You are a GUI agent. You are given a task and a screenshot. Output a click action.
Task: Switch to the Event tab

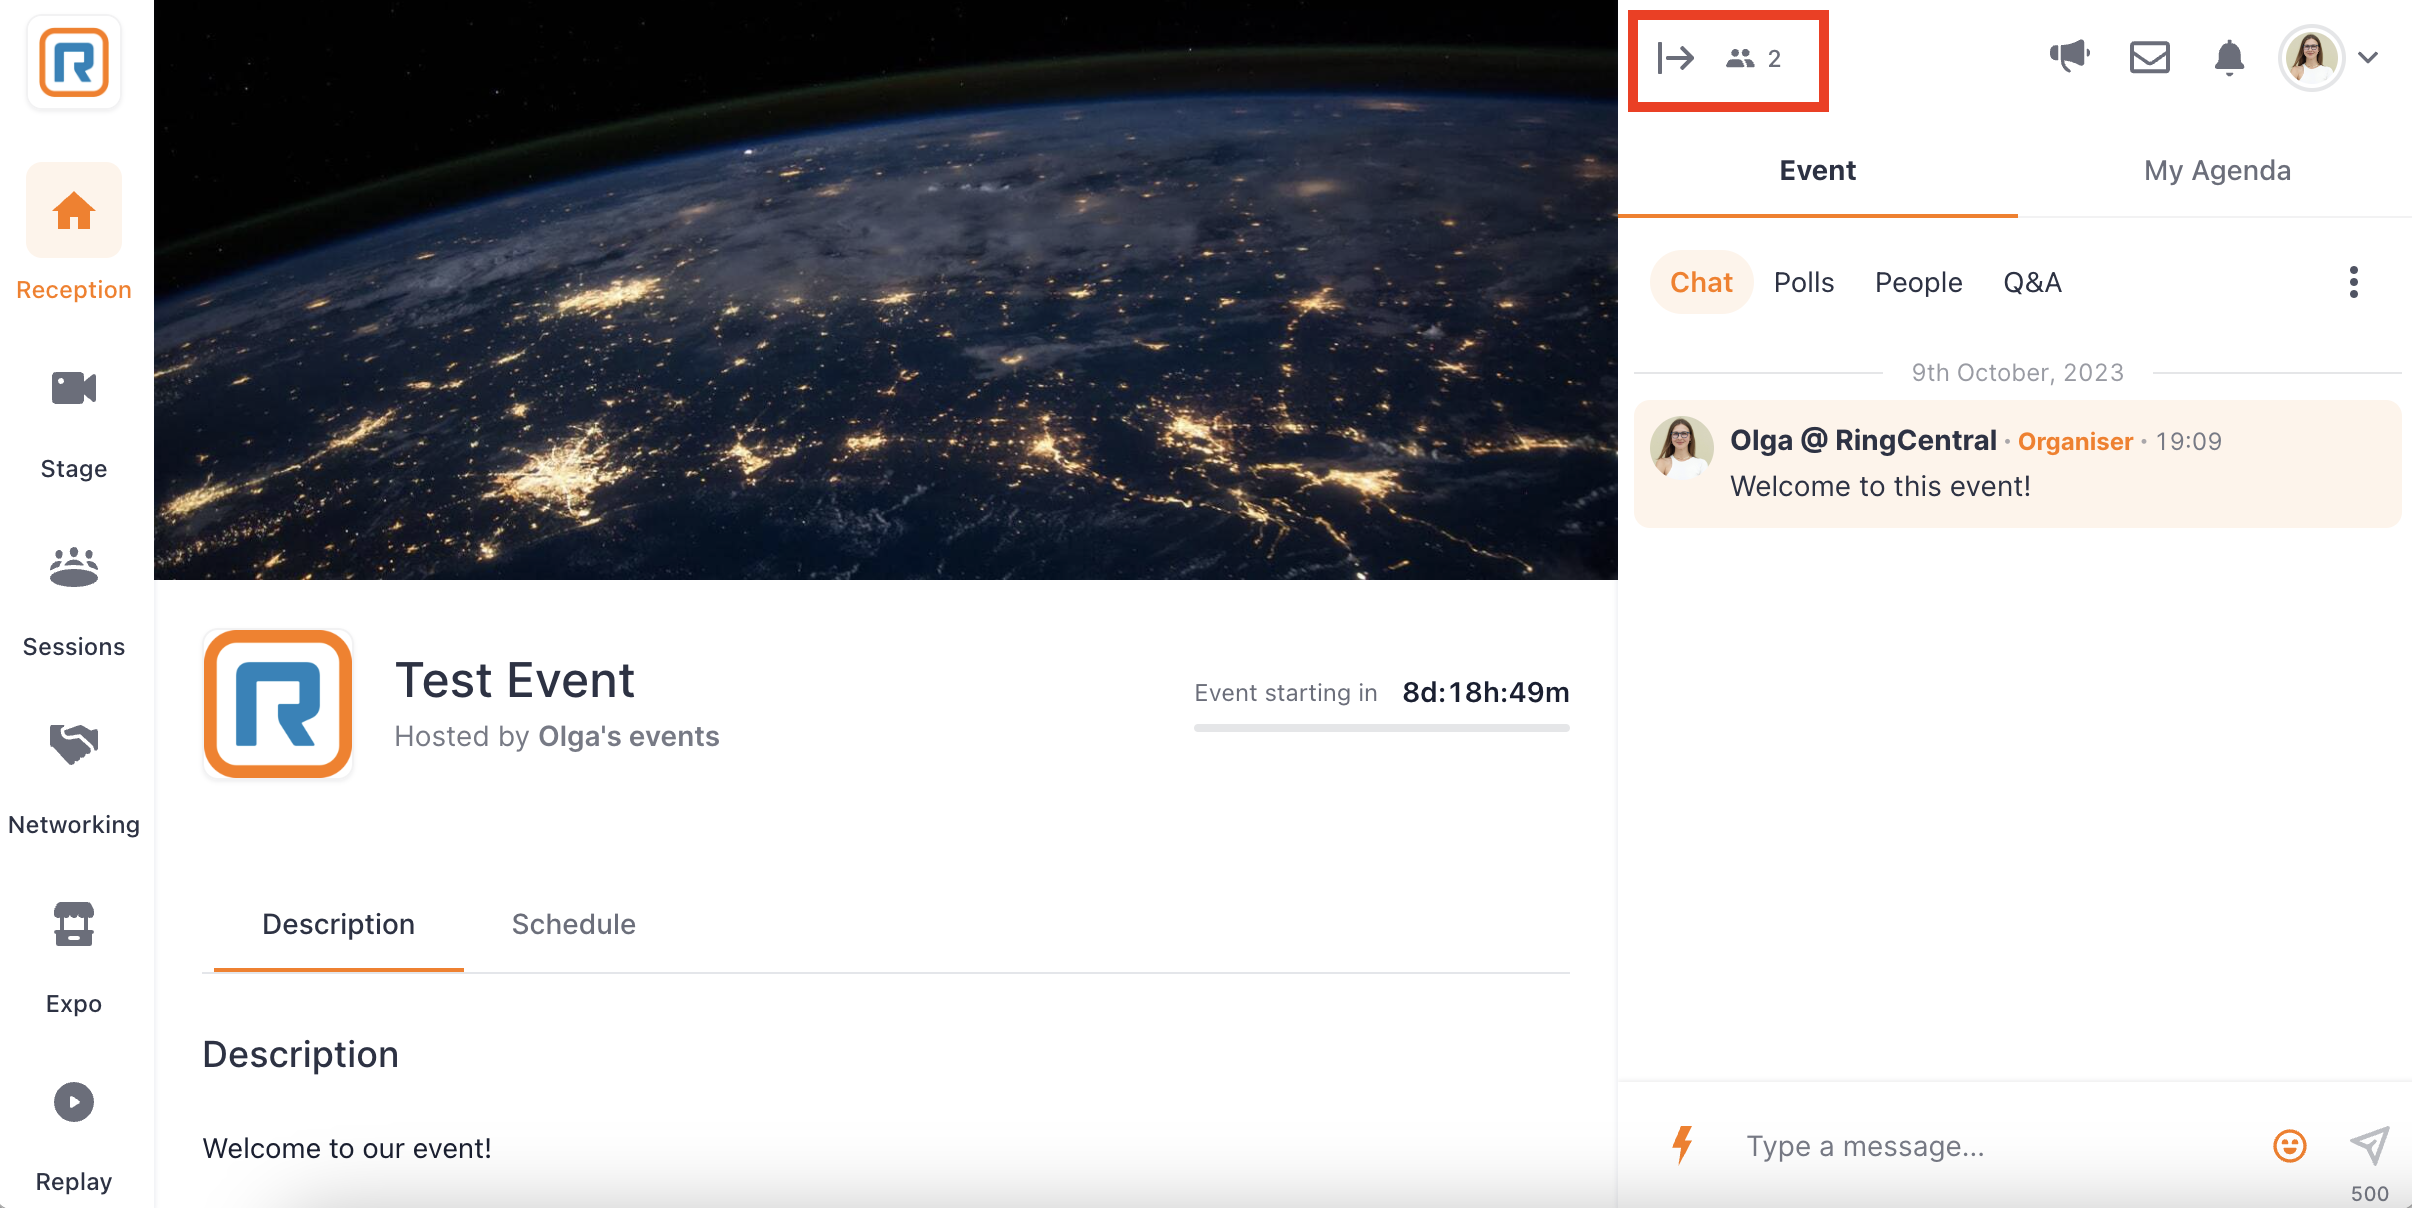pyautogui.click(x=1817, y=171)
